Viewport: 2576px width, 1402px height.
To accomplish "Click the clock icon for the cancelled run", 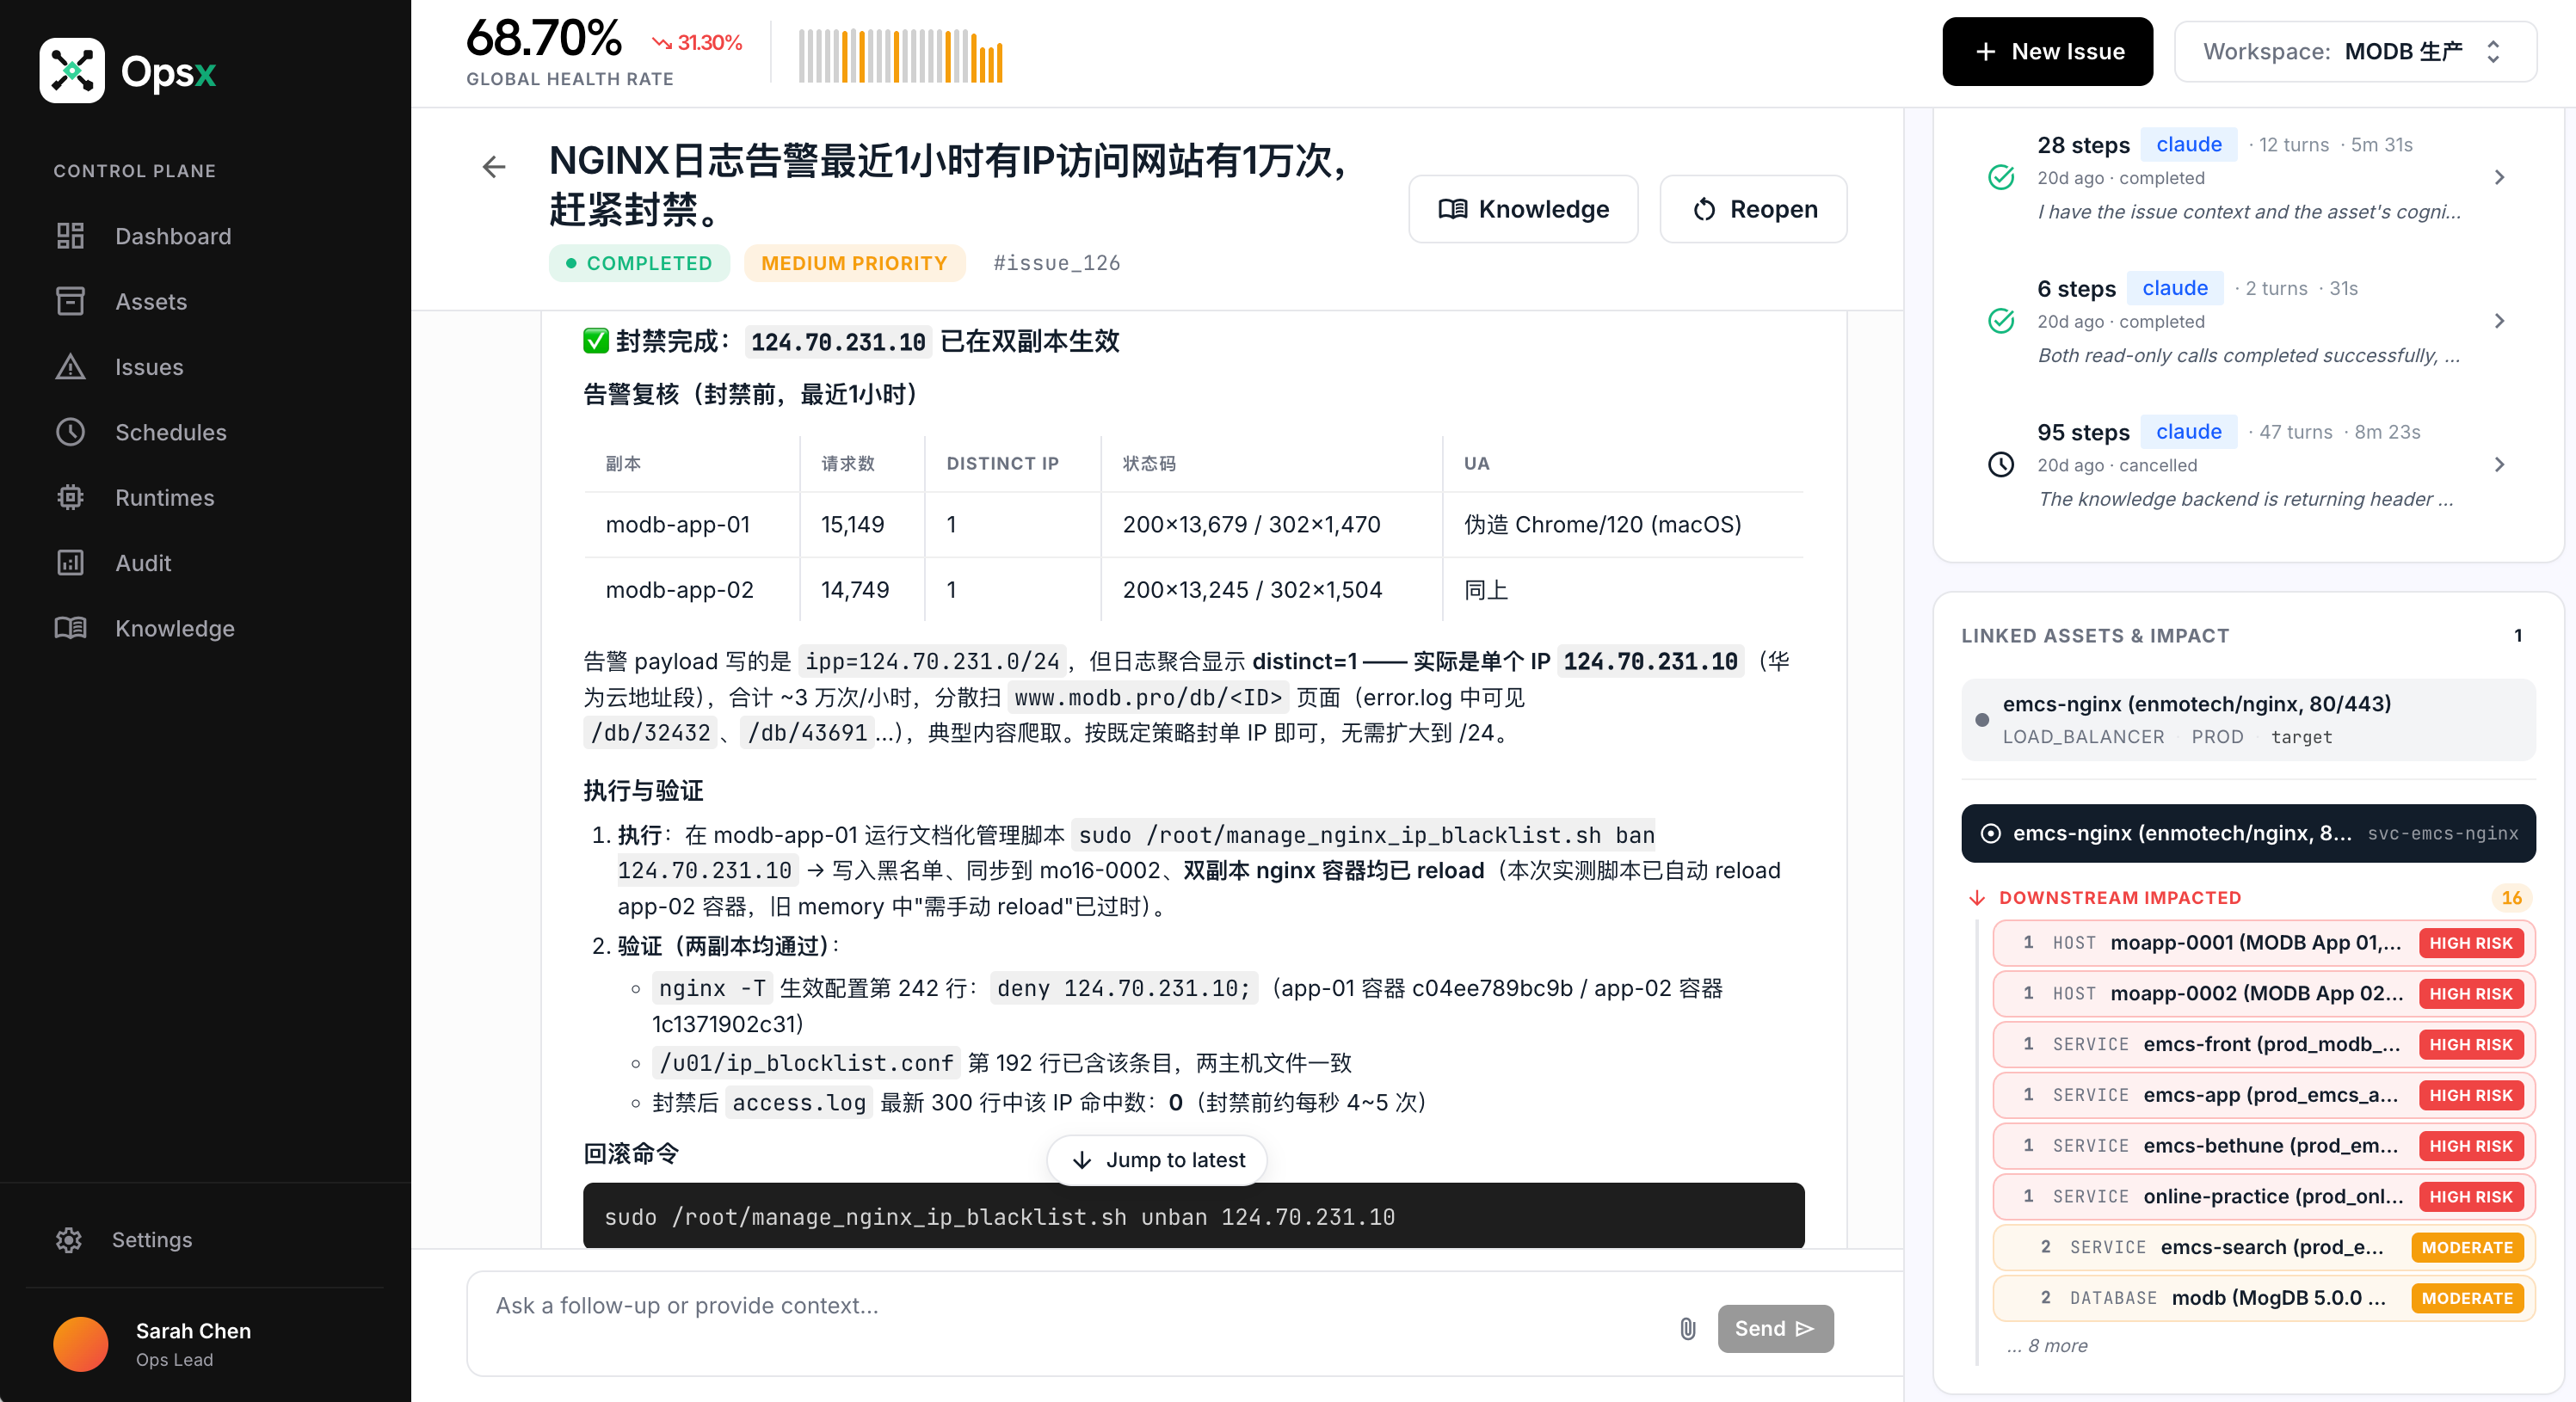I will pyautogui.click(x=2001, y=465).
